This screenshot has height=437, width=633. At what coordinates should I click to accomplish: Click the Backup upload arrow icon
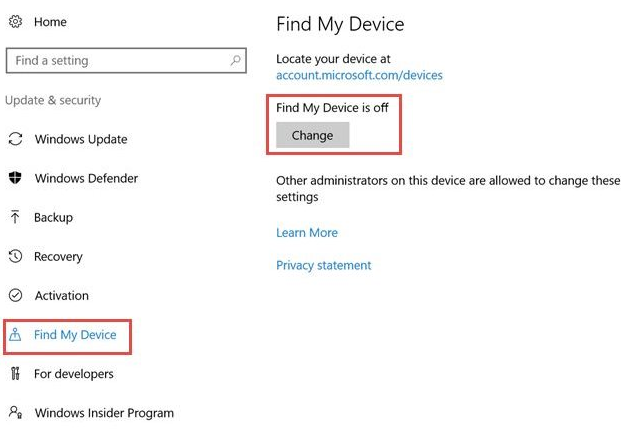pos(15,217)
